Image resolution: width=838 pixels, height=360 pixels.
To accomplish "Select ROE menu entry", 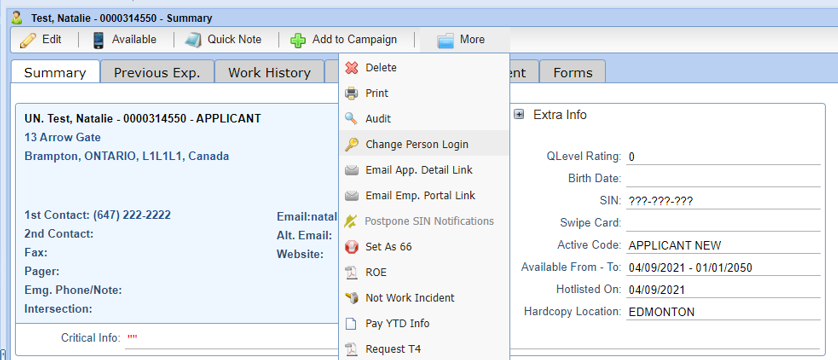I will tap(424, 272).
